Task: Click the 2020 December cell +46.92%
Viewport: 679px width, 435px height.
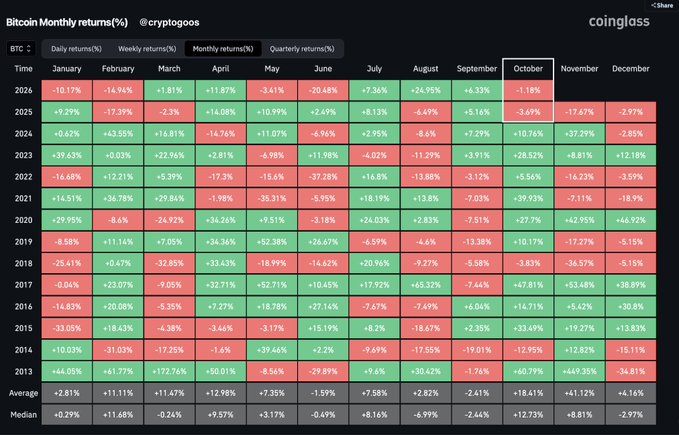Action: click(x=630, y=220)
